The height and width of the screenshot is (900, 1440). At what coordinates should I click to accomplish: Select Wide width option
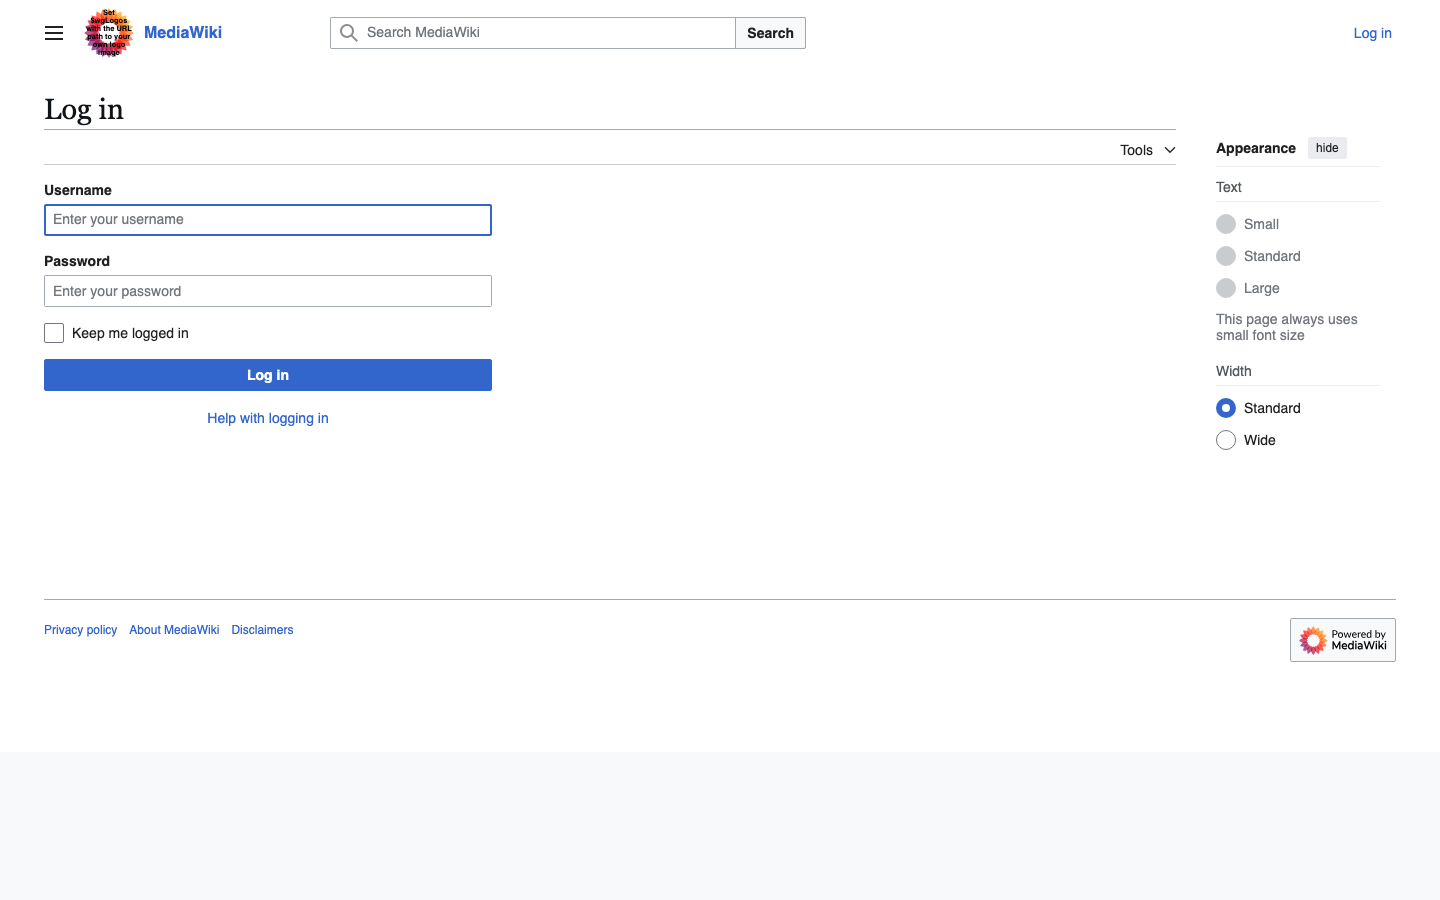(x=1226, y=440)
